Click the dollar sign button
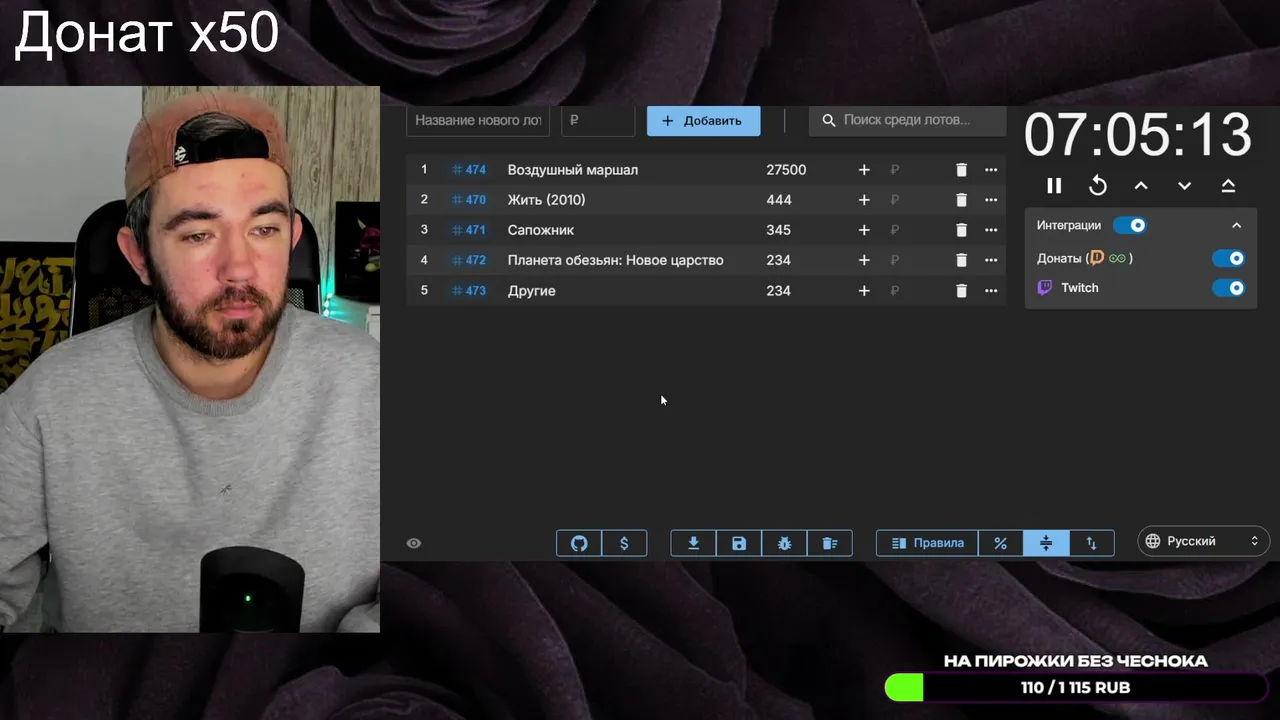The width and height of the screenshot is (1280, 720). pyautogui.click(x=624, y=543)
